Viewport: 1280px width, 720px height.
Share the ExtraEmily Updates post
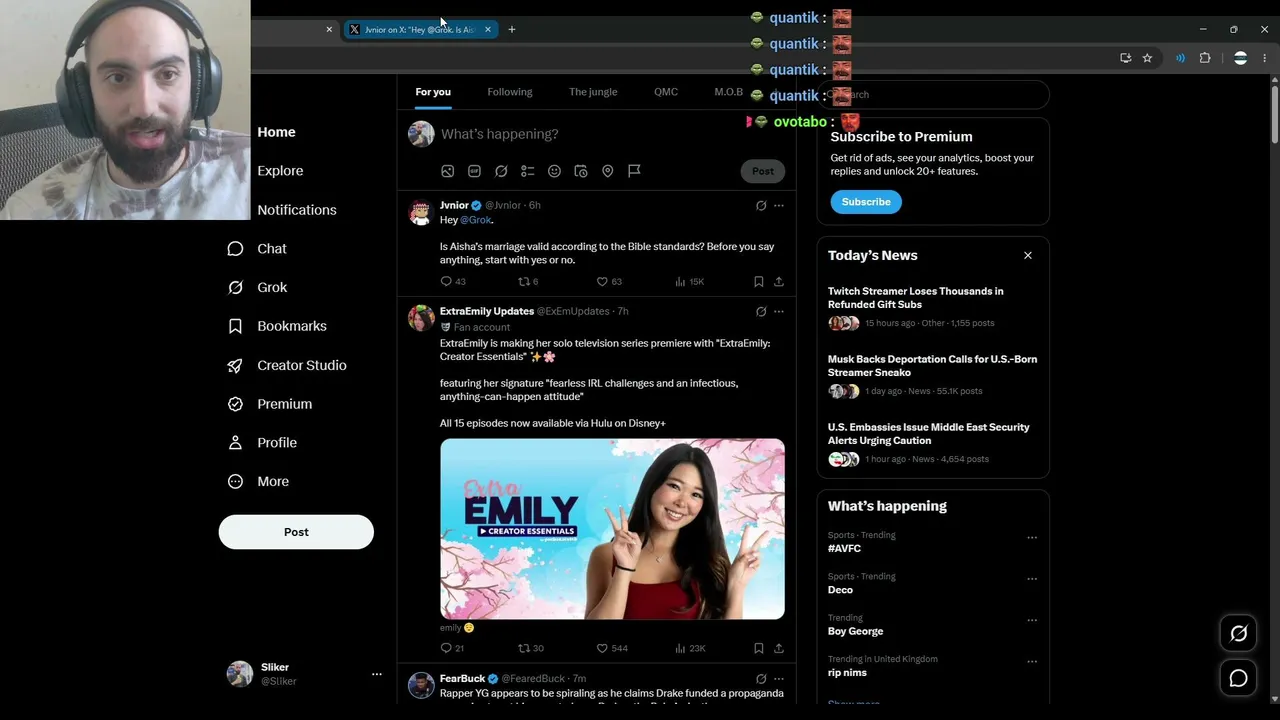(x=779, y=648)
